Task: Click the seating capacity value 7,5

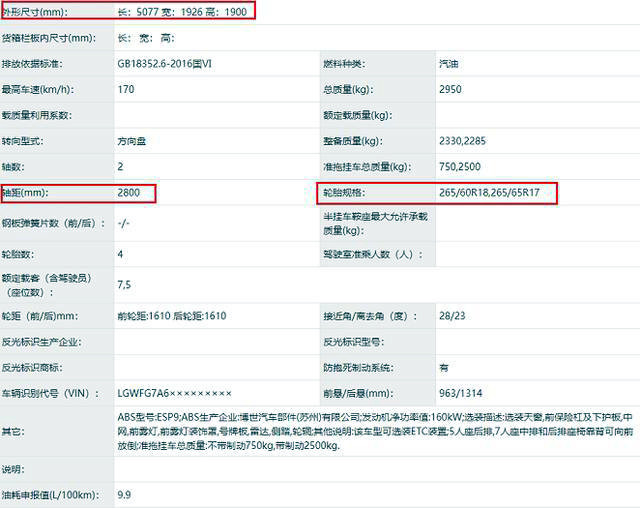Action: [124, 285]
